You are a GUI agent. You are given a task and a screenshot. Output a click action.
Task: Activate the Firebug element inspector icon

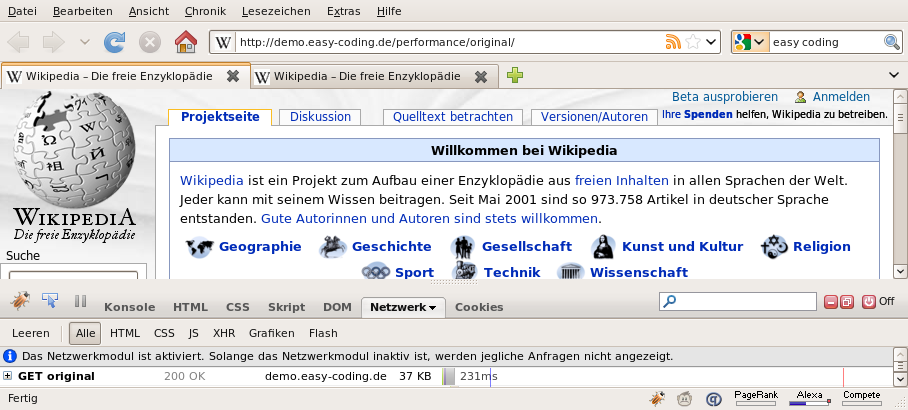pyautogui.click(x=50, y=301)
